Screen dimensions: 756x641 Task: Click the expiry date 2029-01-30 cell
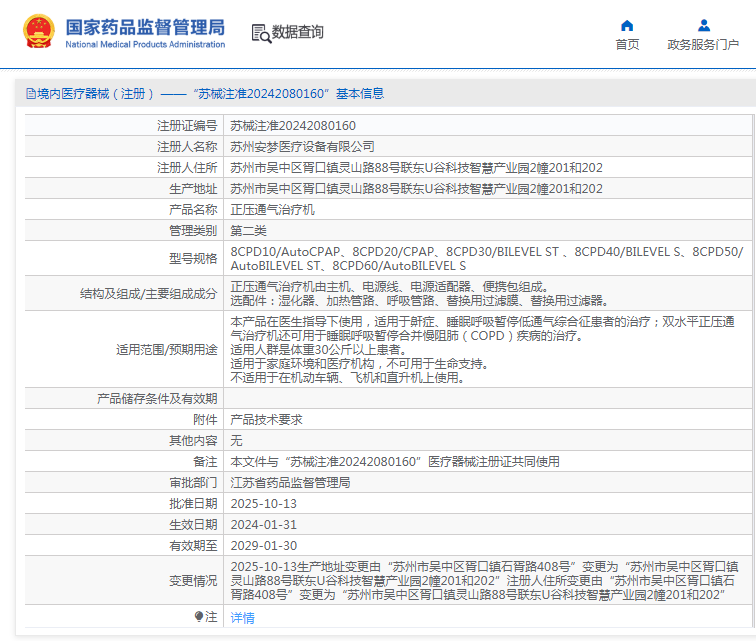click(264, 546)
